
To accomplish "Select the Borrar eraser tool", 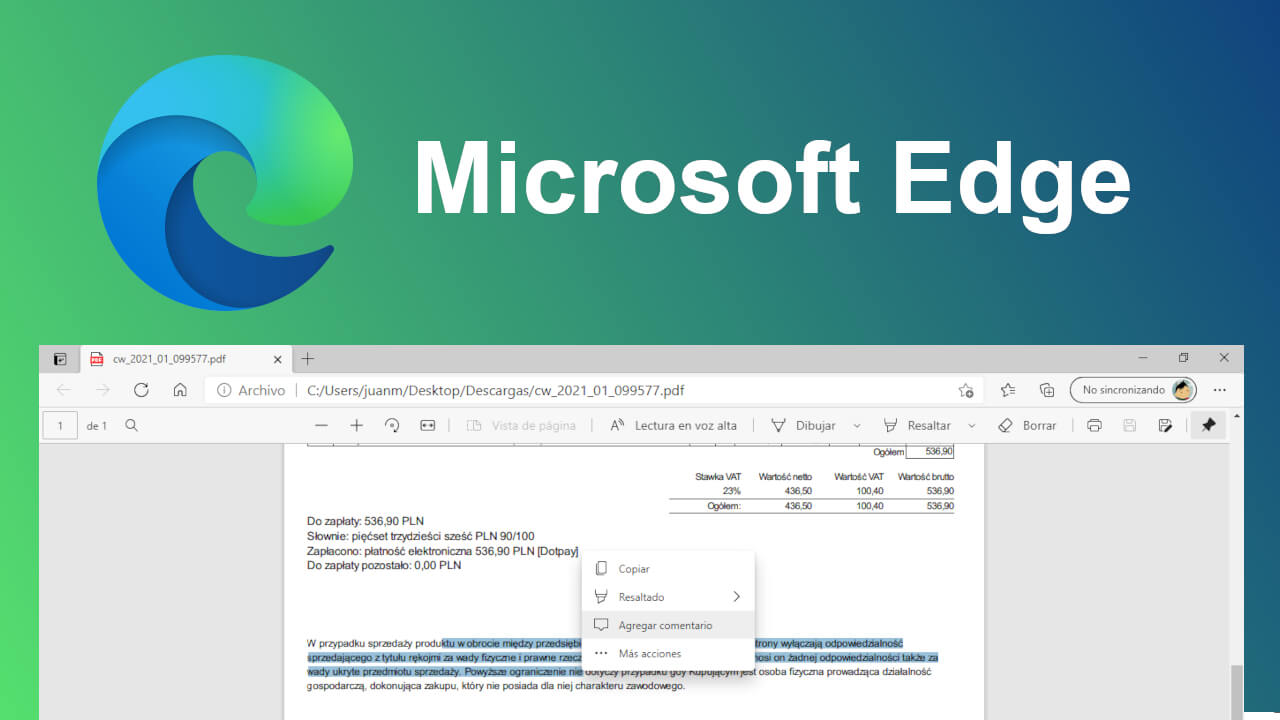I will point(1027,425).
